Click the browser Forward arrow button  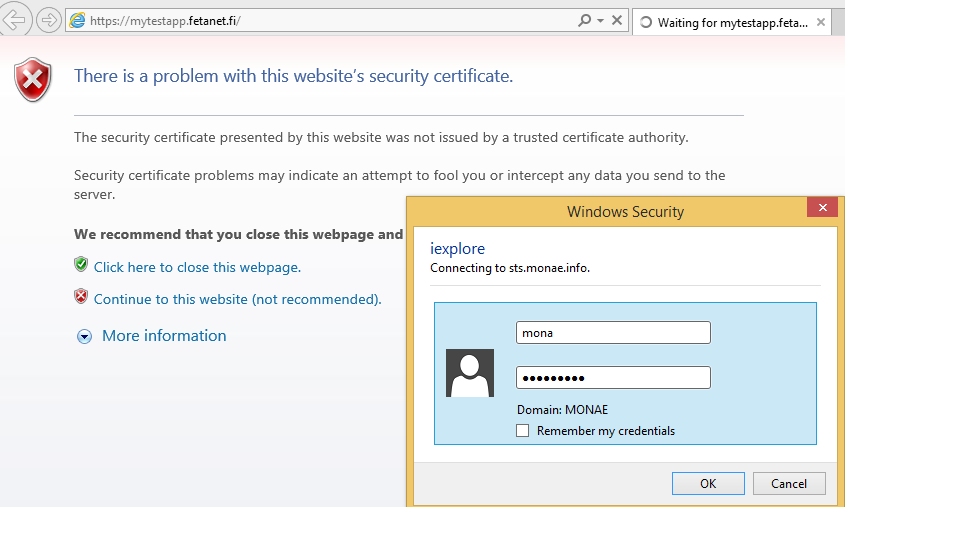[x=48, y=20]
